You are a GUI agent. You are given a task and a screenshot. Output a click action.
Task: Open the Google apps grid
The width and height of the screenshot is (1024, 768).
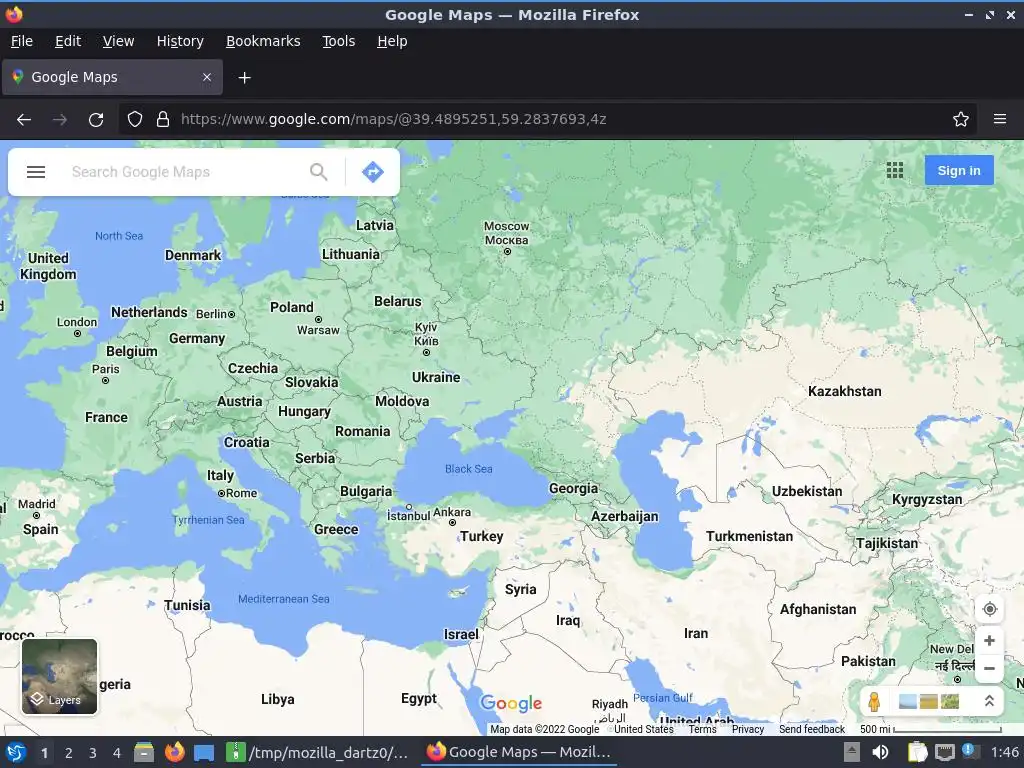click(895, 170)
